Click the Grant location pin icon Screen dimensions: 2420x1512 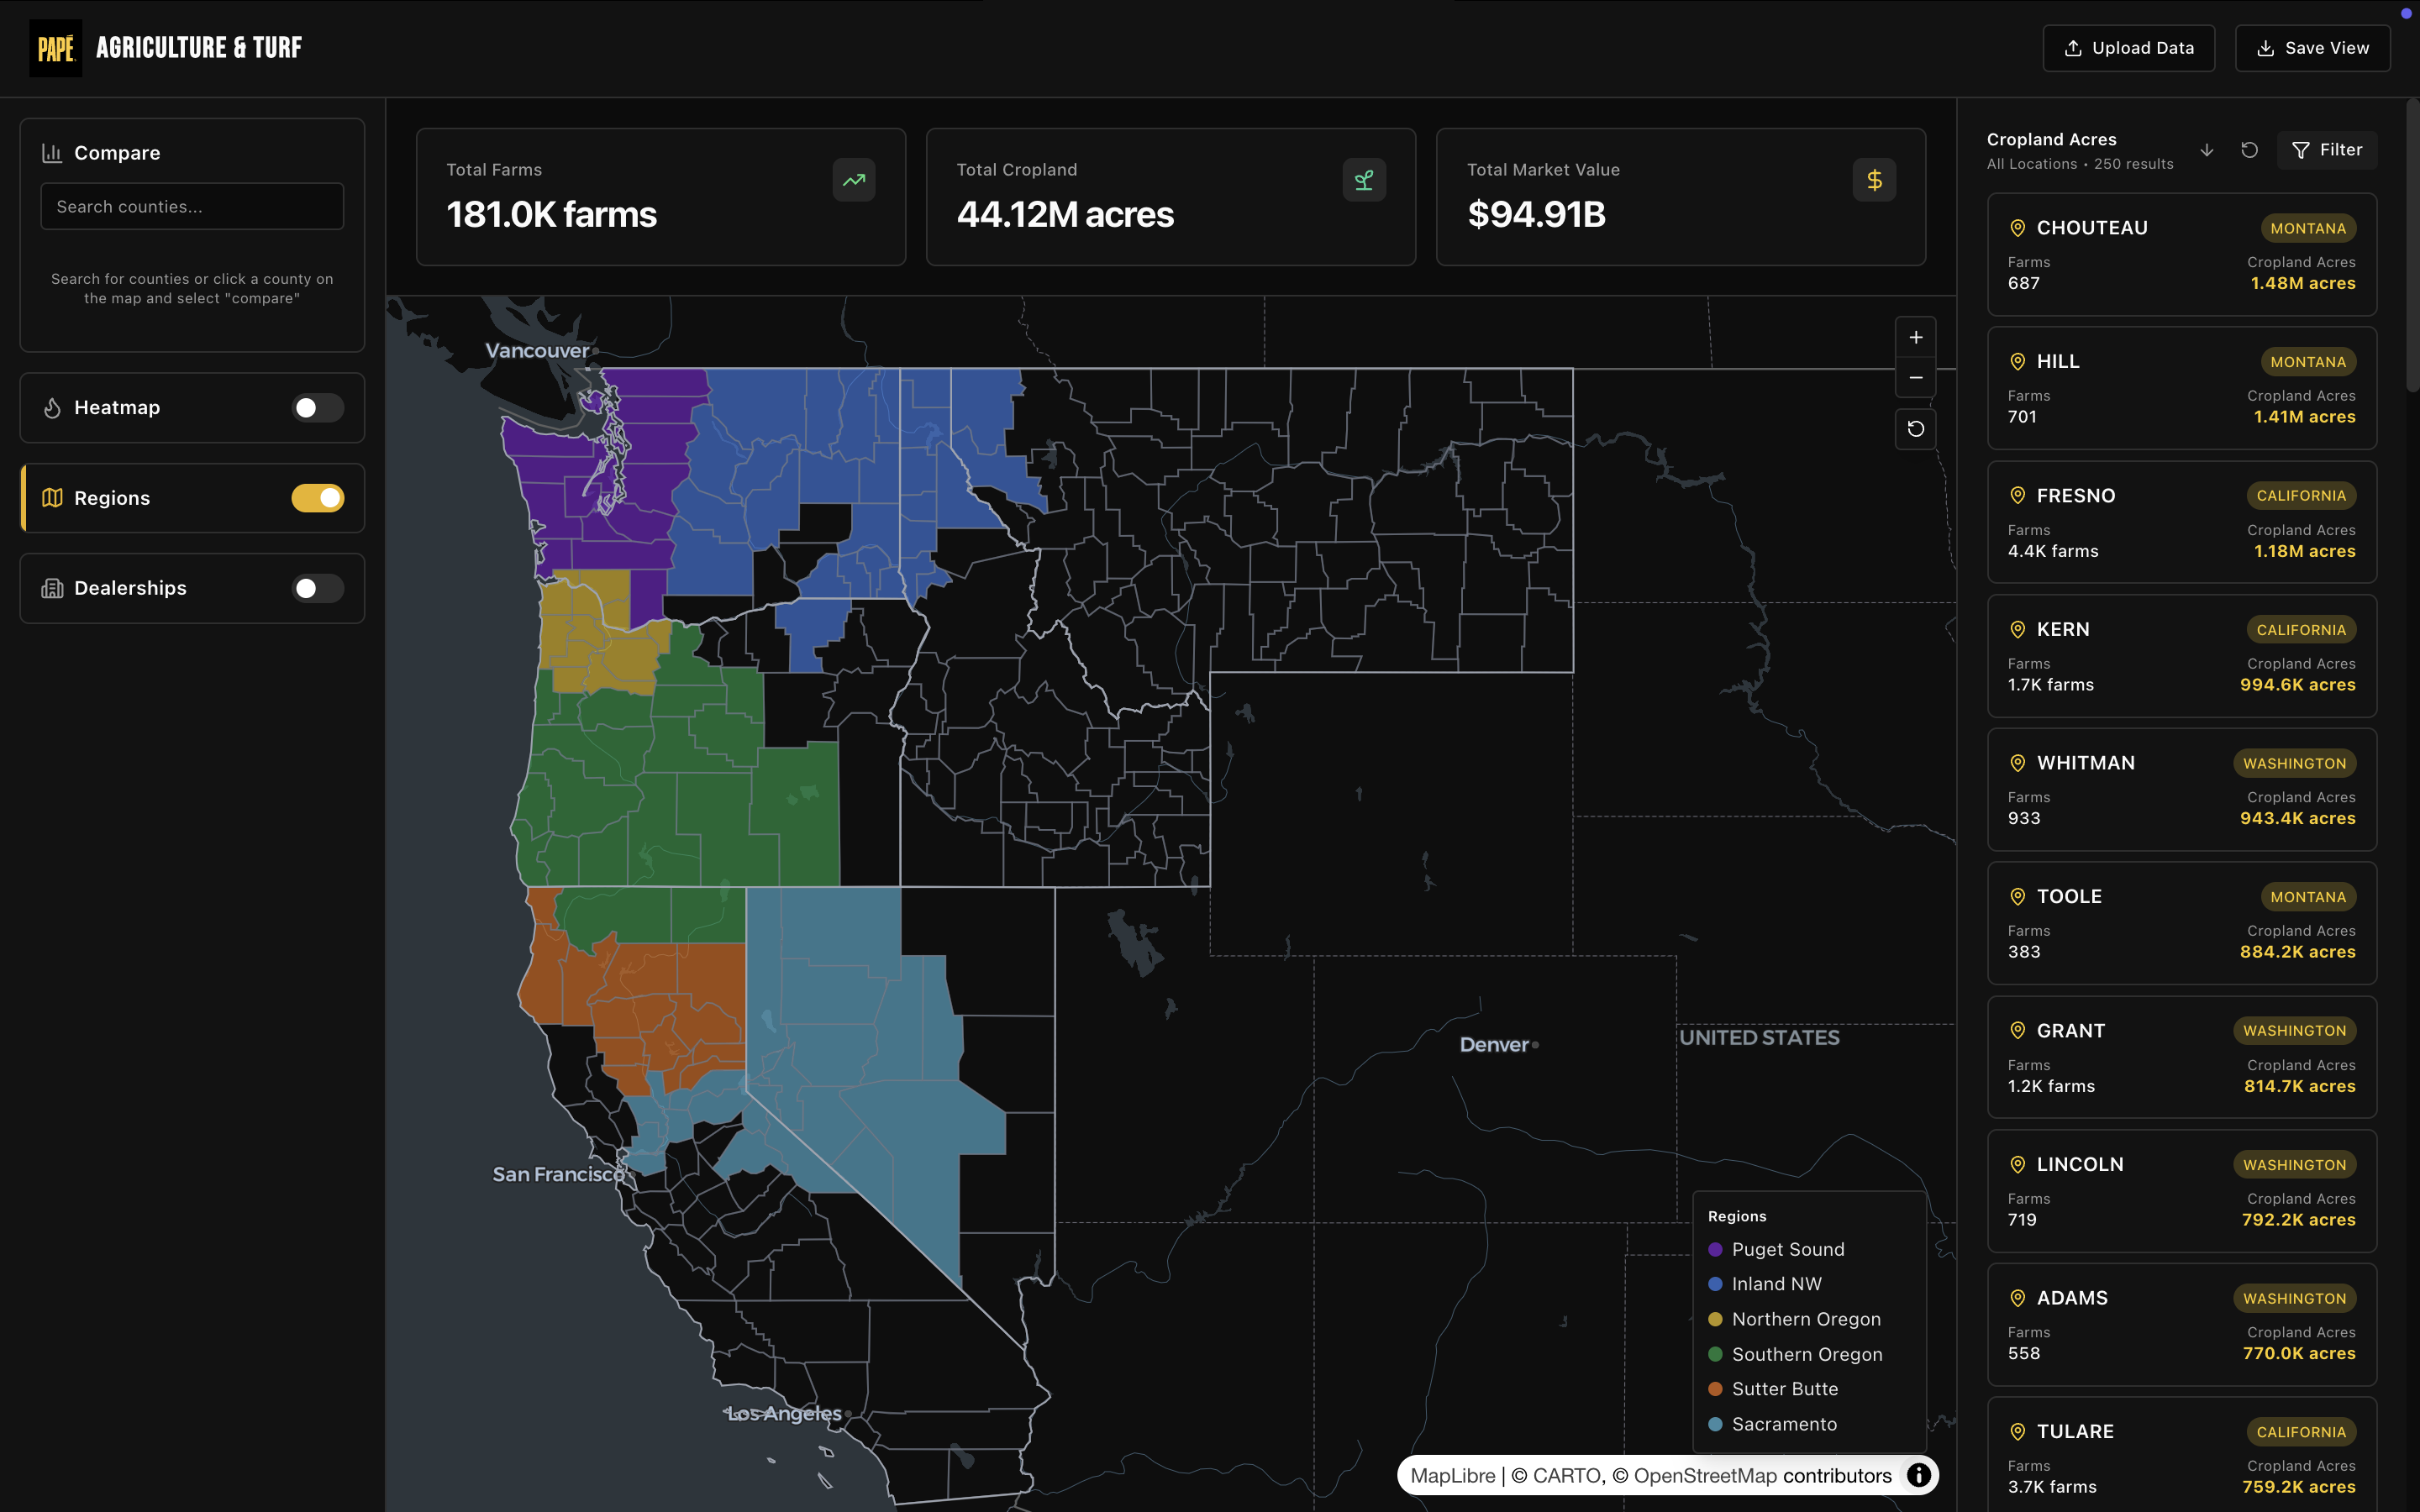pyautogui.click(x=2017, y=1031)
